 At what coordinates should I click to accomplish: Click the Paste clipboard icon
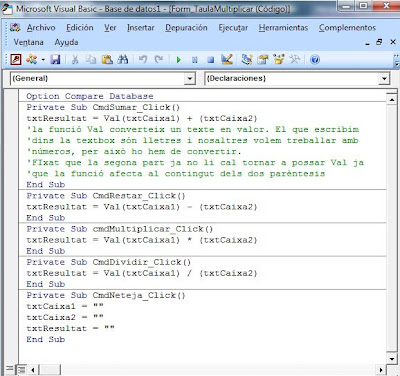pyautogui.click(x=107, y=60)
